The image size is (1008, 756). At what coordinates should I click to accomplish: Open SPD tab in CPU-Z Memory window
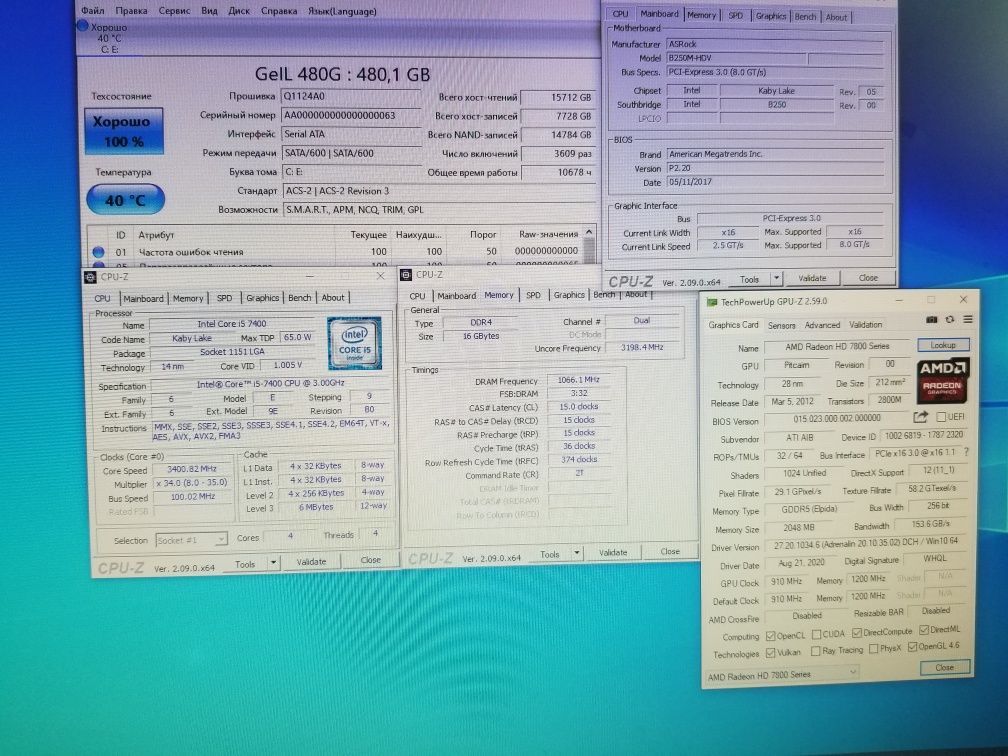pyautogui.click(x=533, y=295)
